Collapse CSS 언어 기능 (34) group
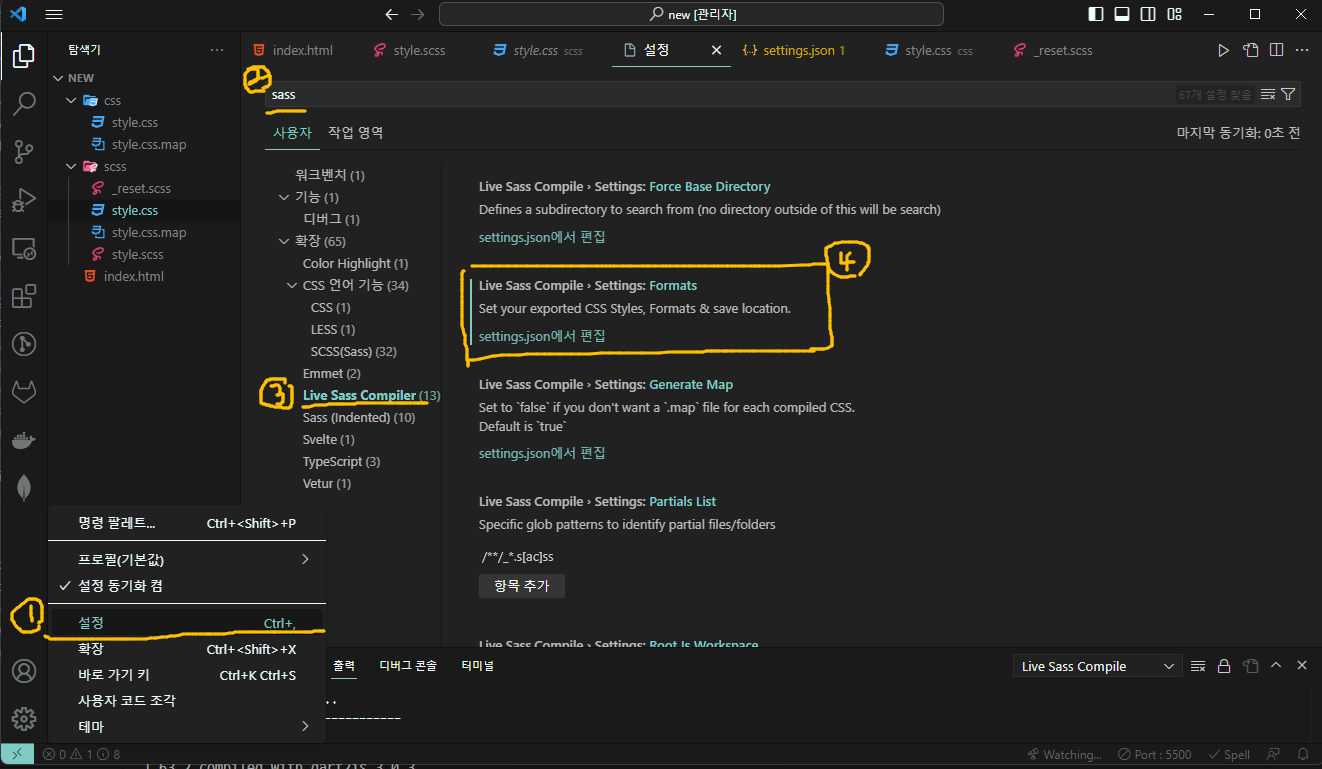The height and width of the screenshot is (769, 1322). [x=292, y=285]
